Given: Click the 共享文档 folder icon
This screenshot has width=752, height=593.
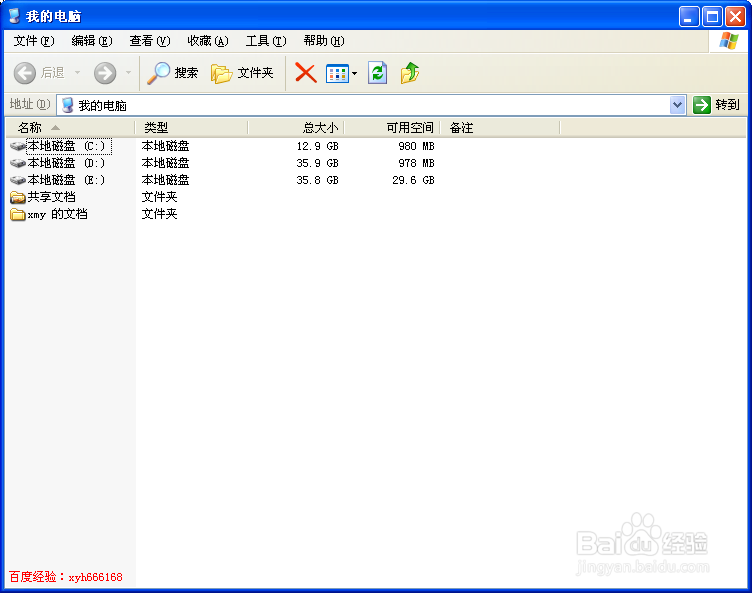Looking at the screenshot, I should coord(18,197).
